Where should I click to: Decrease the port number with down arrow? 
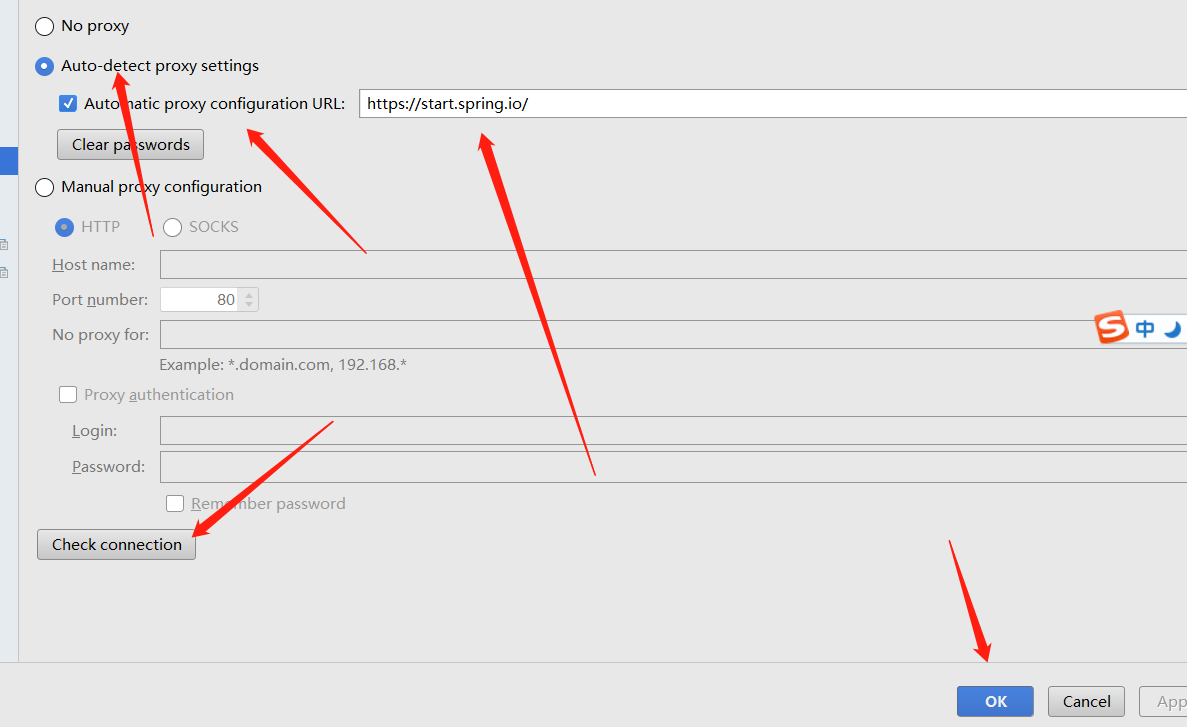click(249, 304)
